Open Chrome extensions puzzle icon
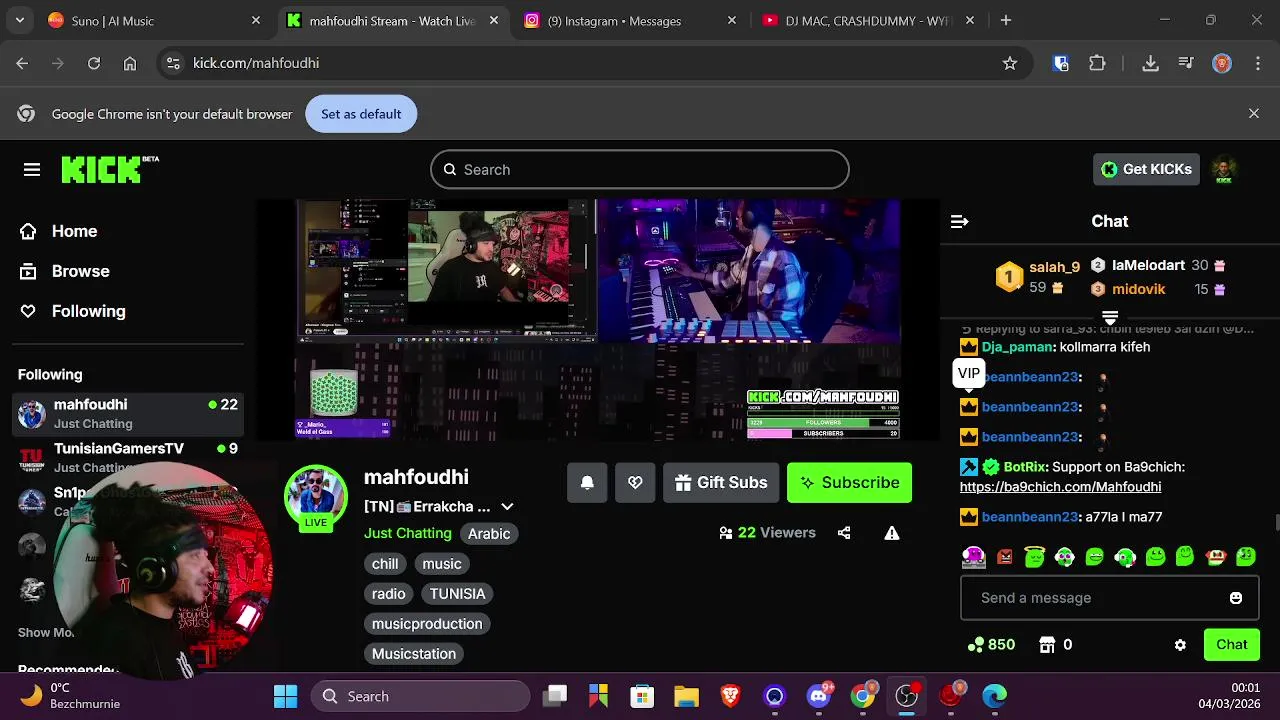This screenshot has height=720, width=1280. tap(1097, 63)
